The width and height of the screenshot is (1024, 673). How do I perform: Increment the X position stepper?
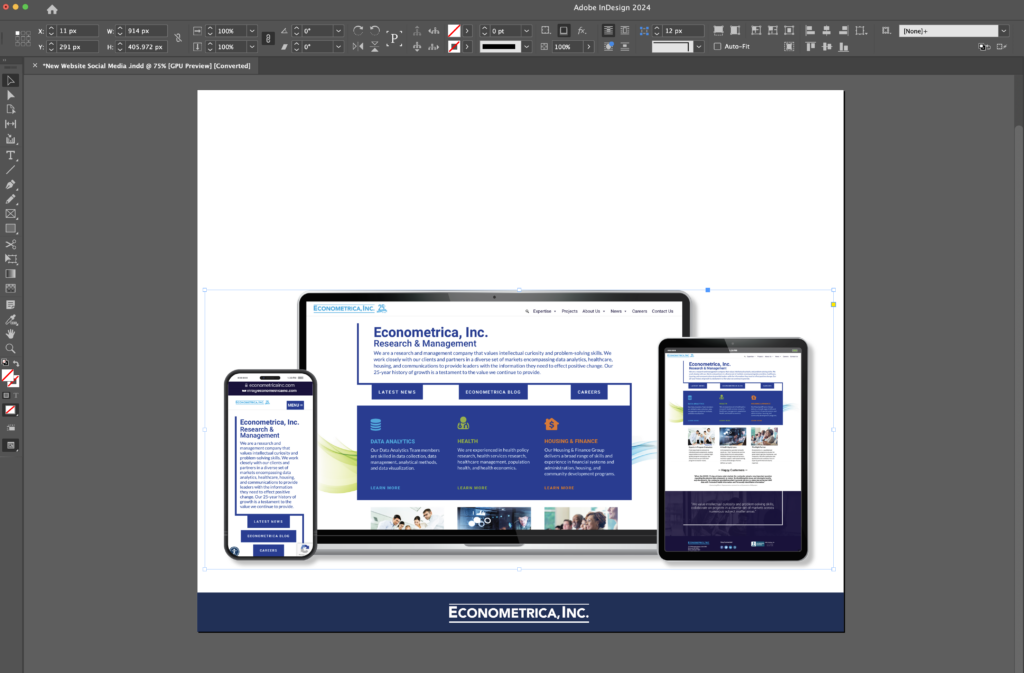[x=51, y=28]
